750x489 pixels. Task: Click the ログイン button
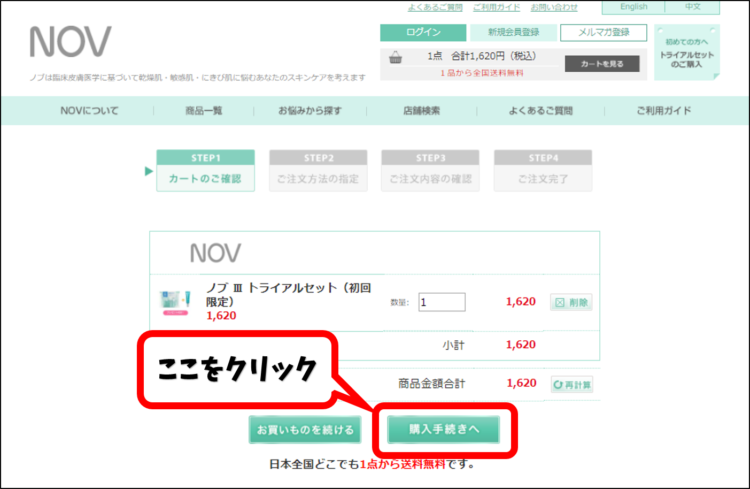coord(423,33)
